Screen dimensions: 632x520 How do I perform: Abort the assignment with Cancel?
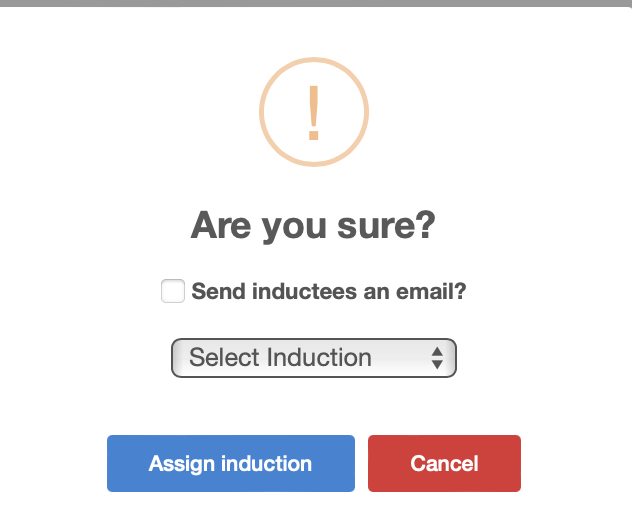(444, 463)
